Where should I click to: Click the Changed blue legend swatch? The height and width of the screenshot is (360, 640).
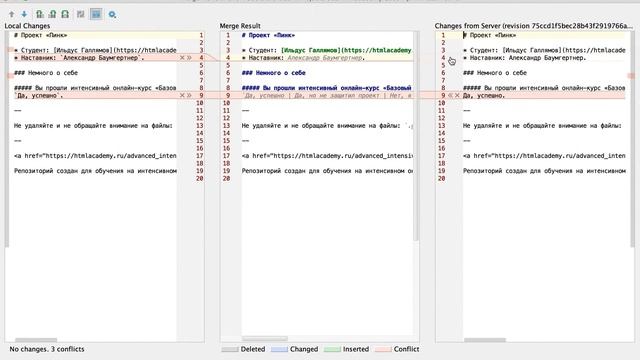click(x=279, y=349)
